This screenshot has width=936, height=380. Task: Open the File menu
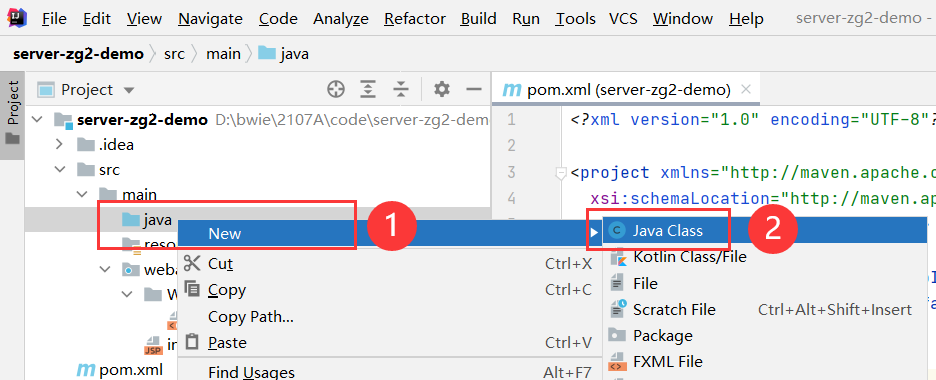(54, 18)
